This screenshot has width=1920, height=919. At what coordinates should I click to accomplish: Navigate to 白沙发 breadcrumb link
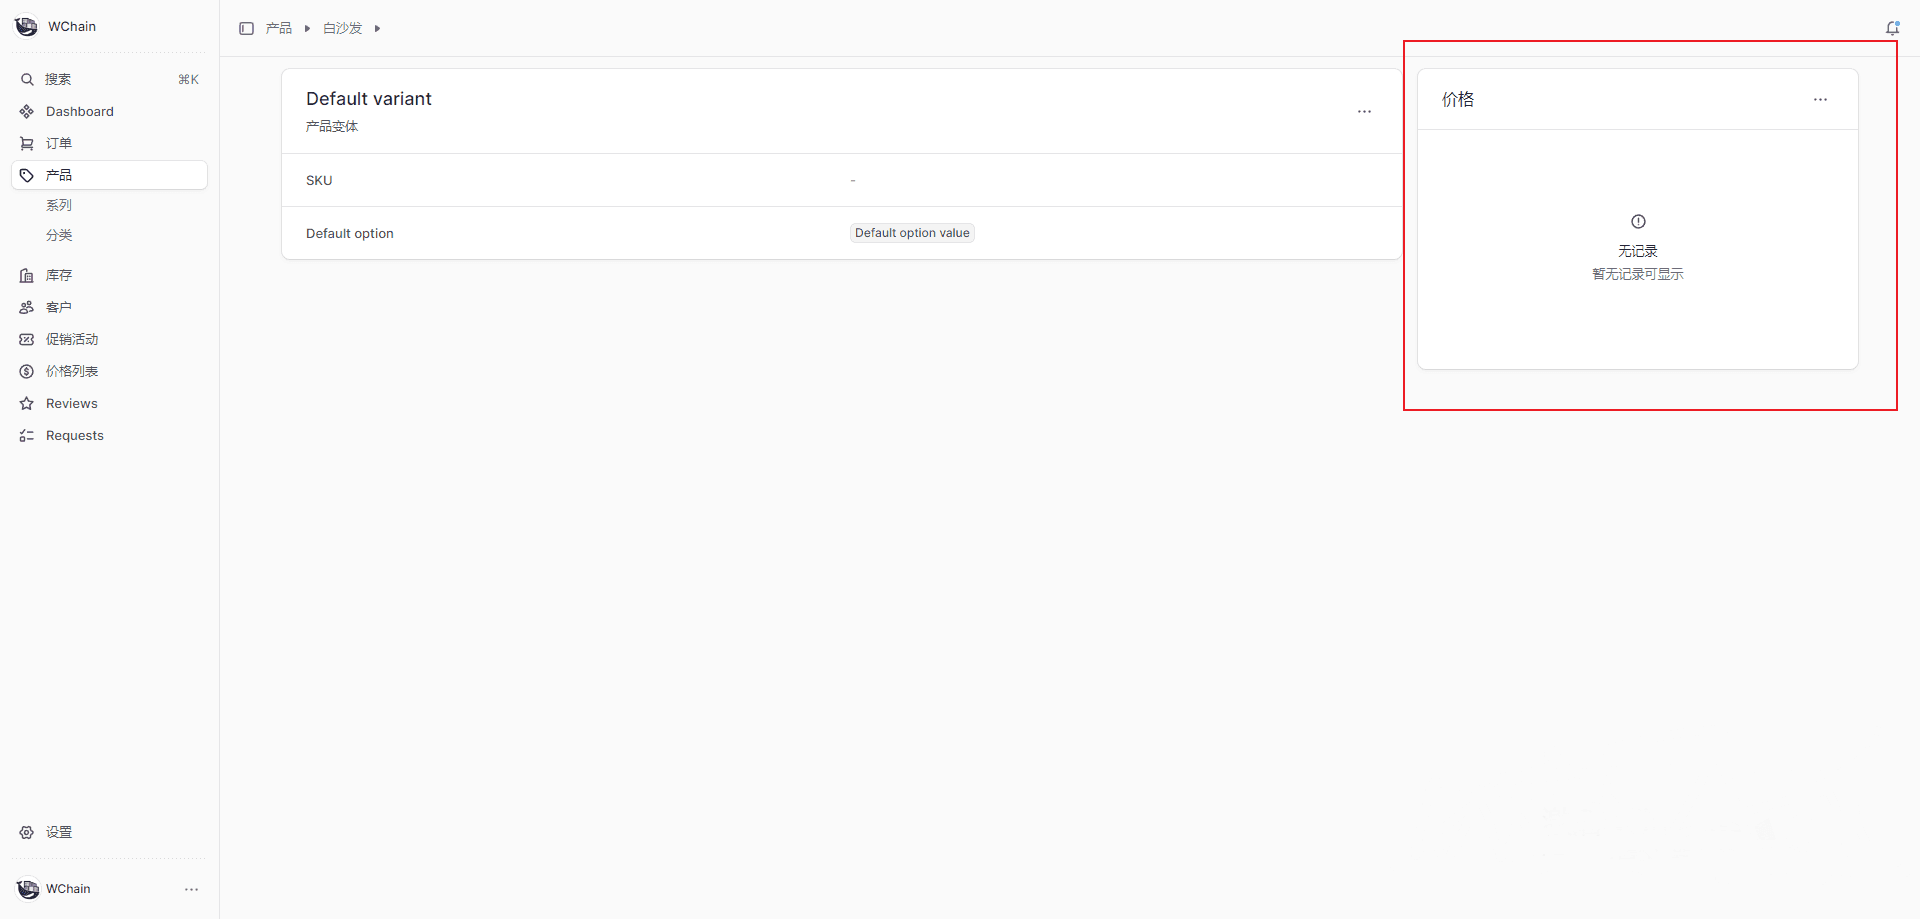tap(342, 28)
